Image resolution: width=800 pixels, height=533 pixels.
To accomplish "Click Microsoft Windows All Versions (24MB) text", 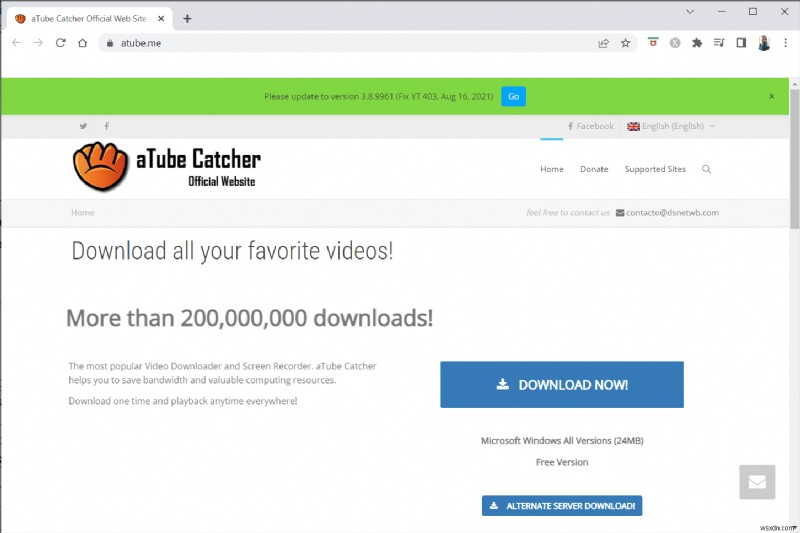I will pyautogui.click(x=562, y=441).
